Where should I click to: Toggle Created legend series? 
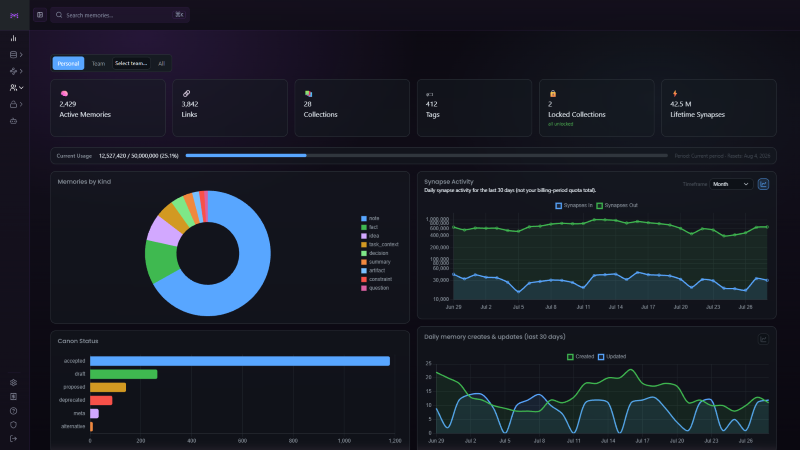(581, 357)
